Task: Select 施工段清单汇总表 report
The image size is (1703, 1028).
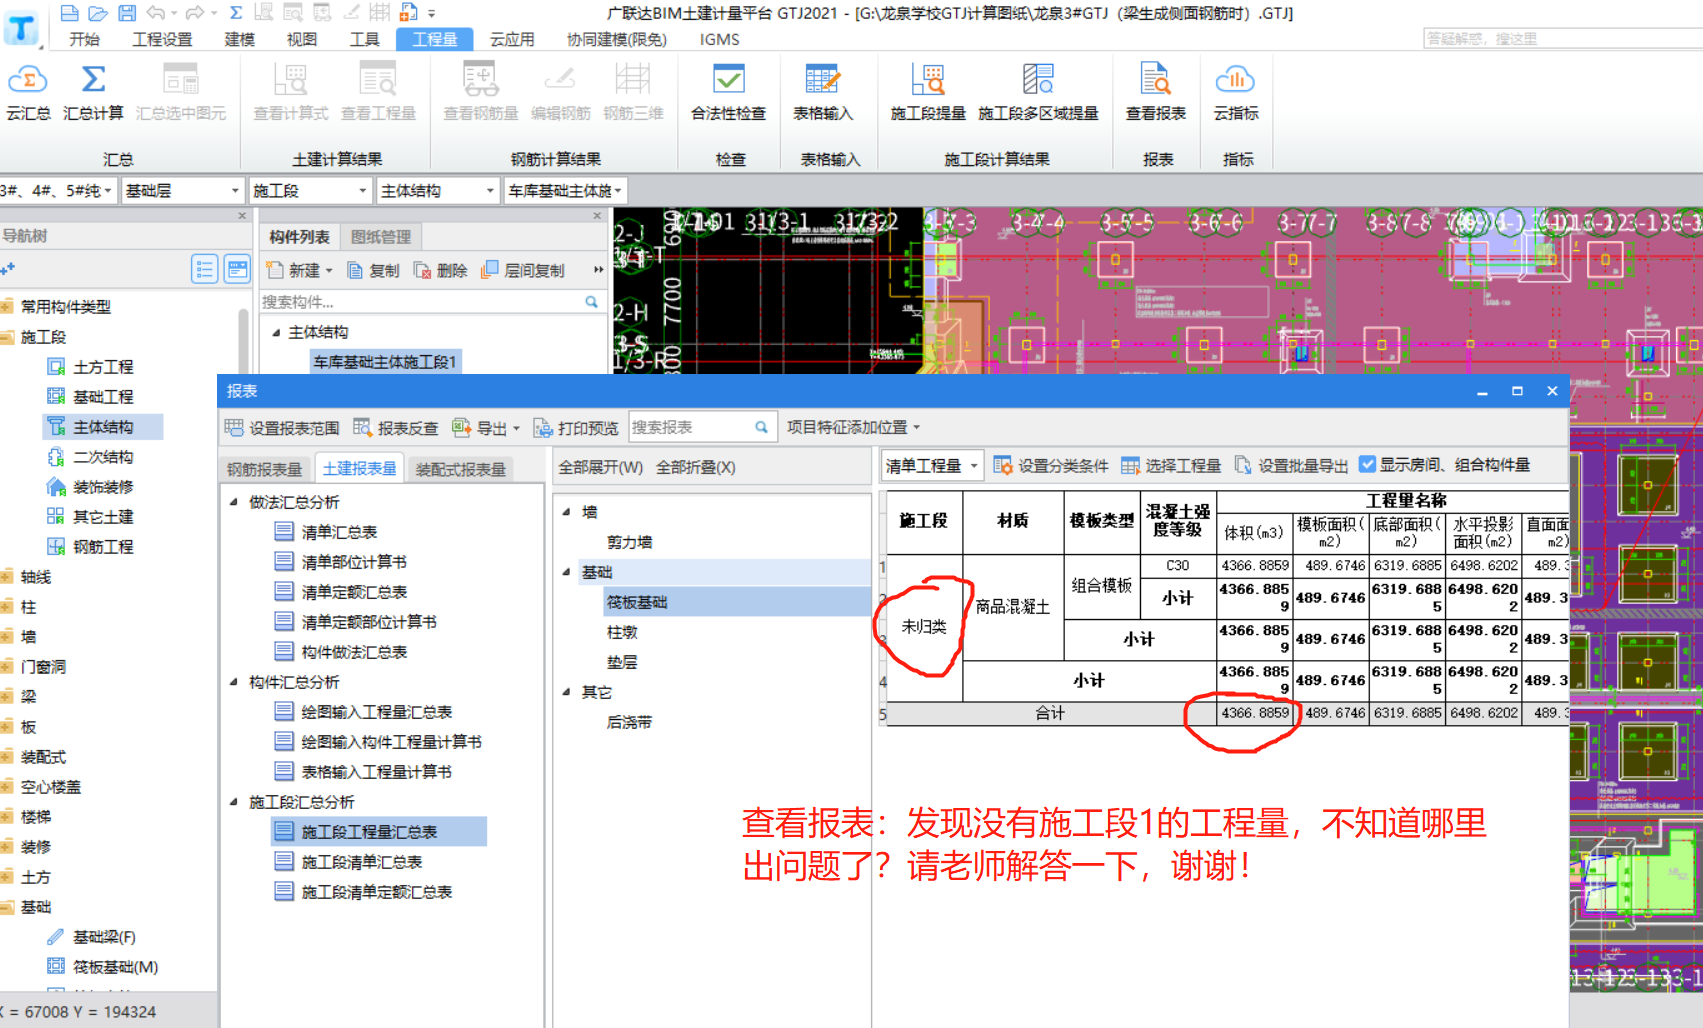Action: click(361, 862)
